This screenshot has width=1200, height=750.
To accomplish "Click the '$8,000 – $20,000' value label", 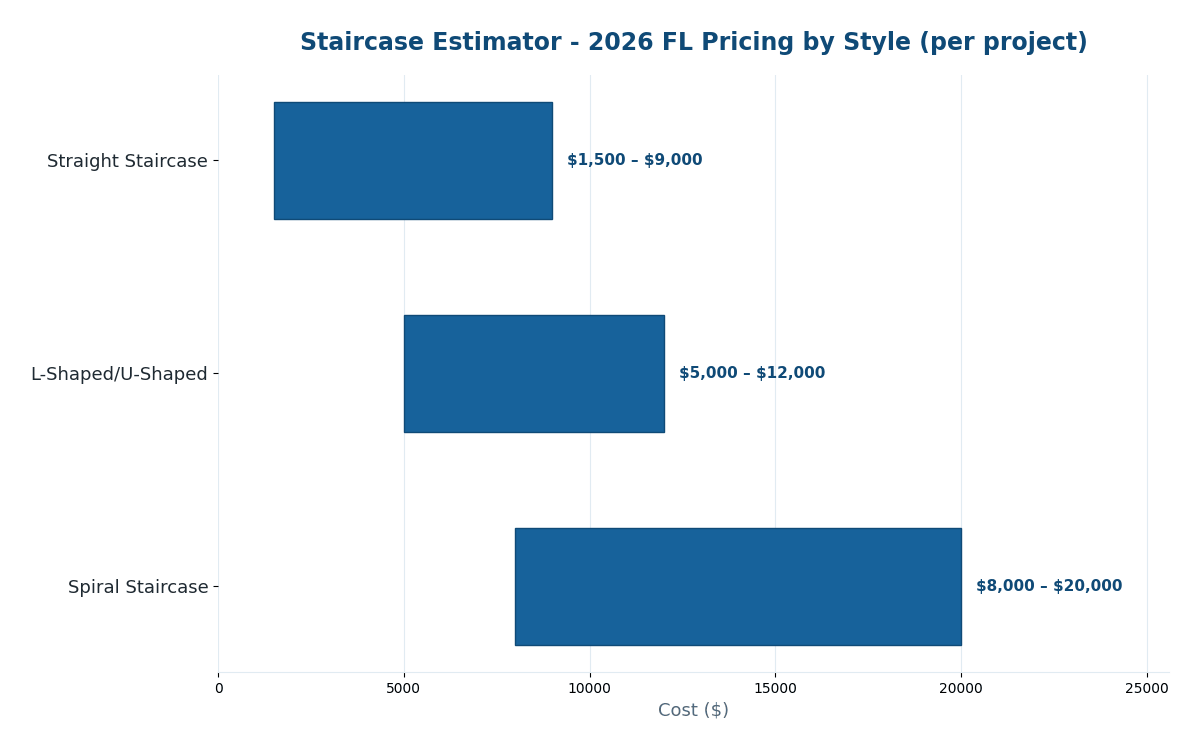I will coord(1049,586).
